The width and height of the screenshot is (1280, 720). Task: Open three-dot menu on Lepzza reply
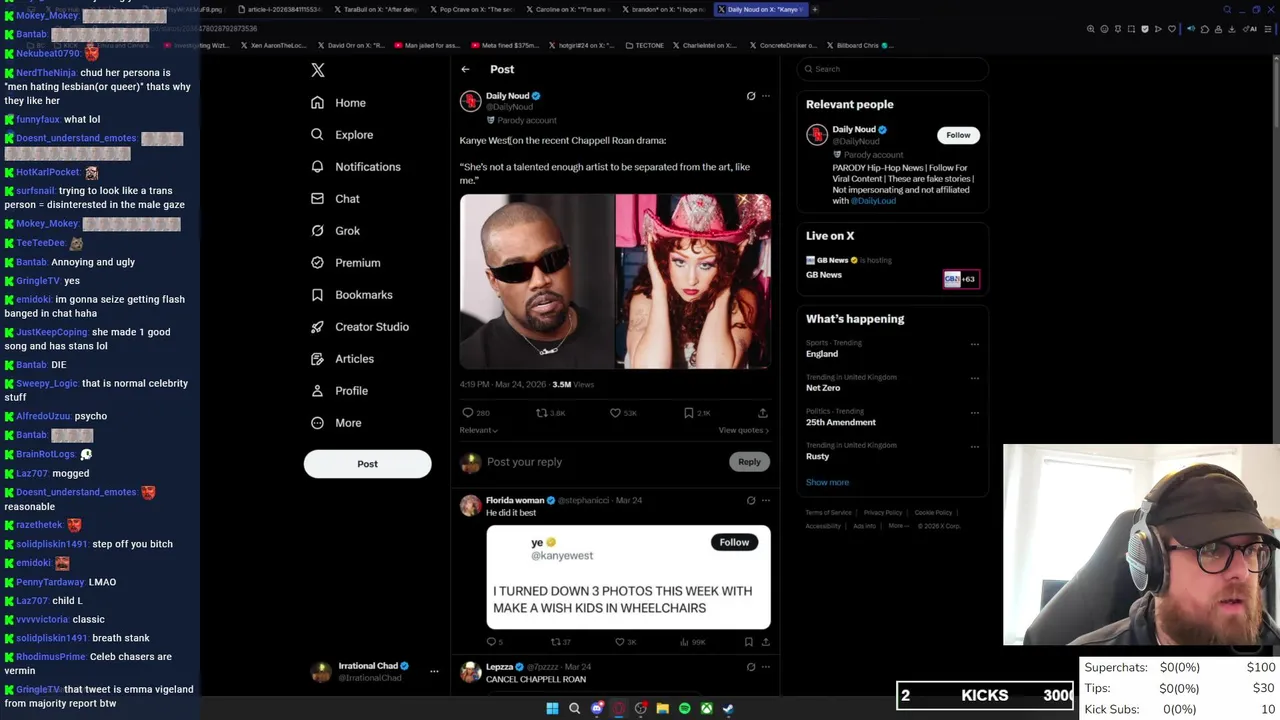(x=766, y=667)
